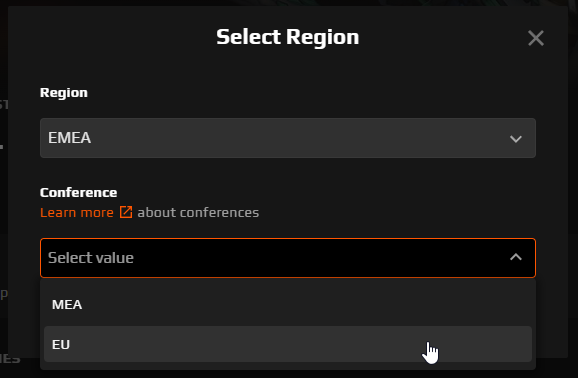Click the 'about conferences' text
Image resolution: width=578 pixels, height=378 pixels.
coord(198,212)
